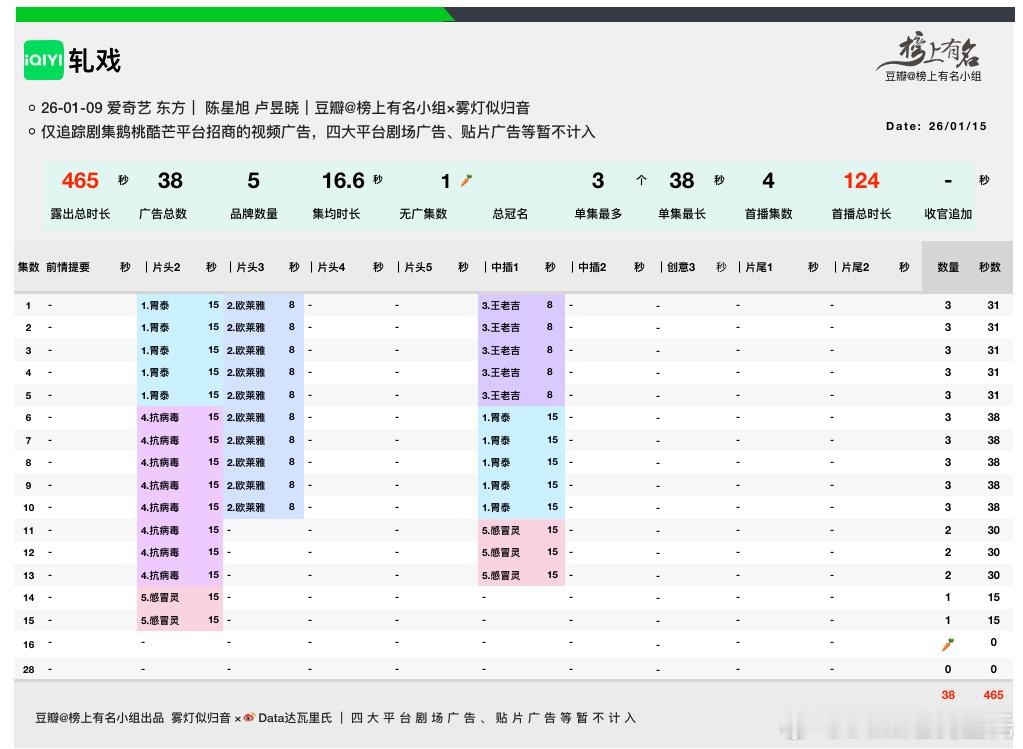Click the 总冠名 label
The height and width of the screenshot is (749, 1023).
click(510, 214)
